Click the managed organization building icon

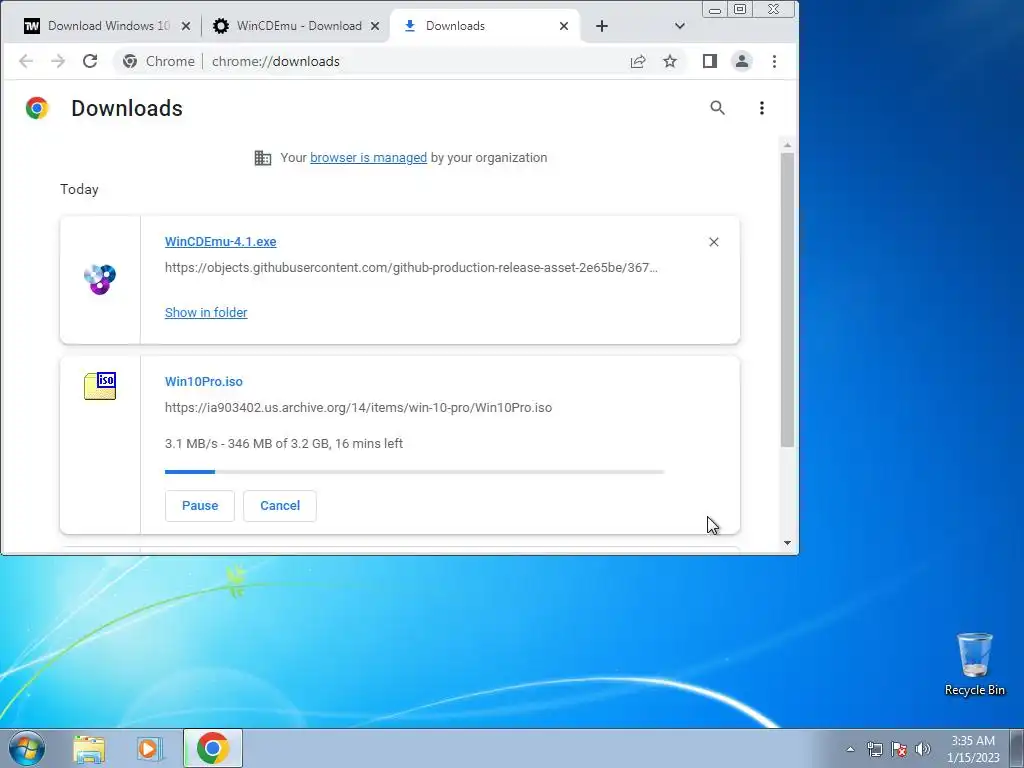(x=263, y=158)
